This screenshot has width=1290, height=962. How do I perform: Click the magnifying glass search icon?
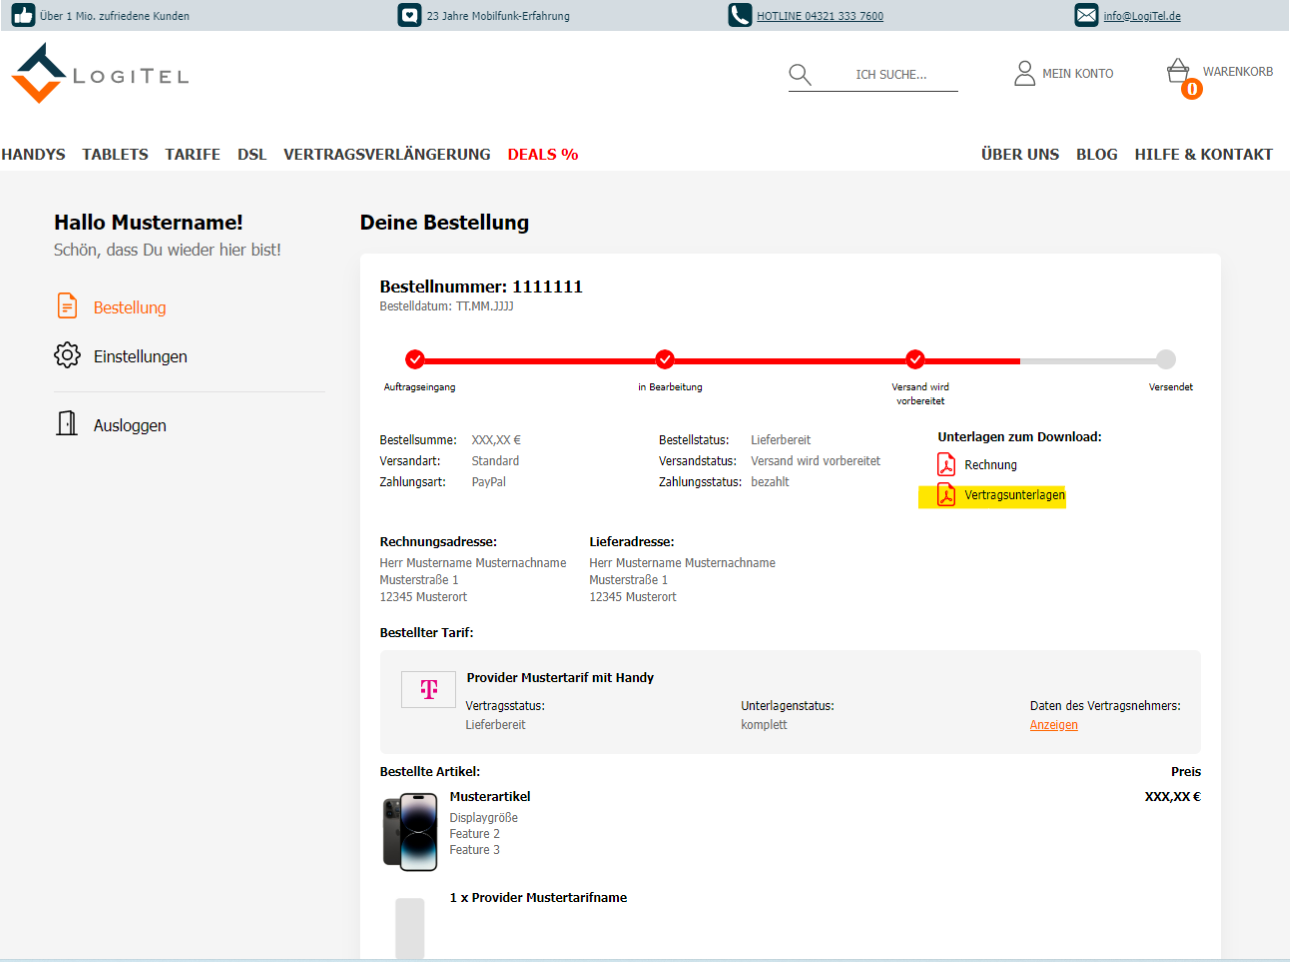click(800, 74)
